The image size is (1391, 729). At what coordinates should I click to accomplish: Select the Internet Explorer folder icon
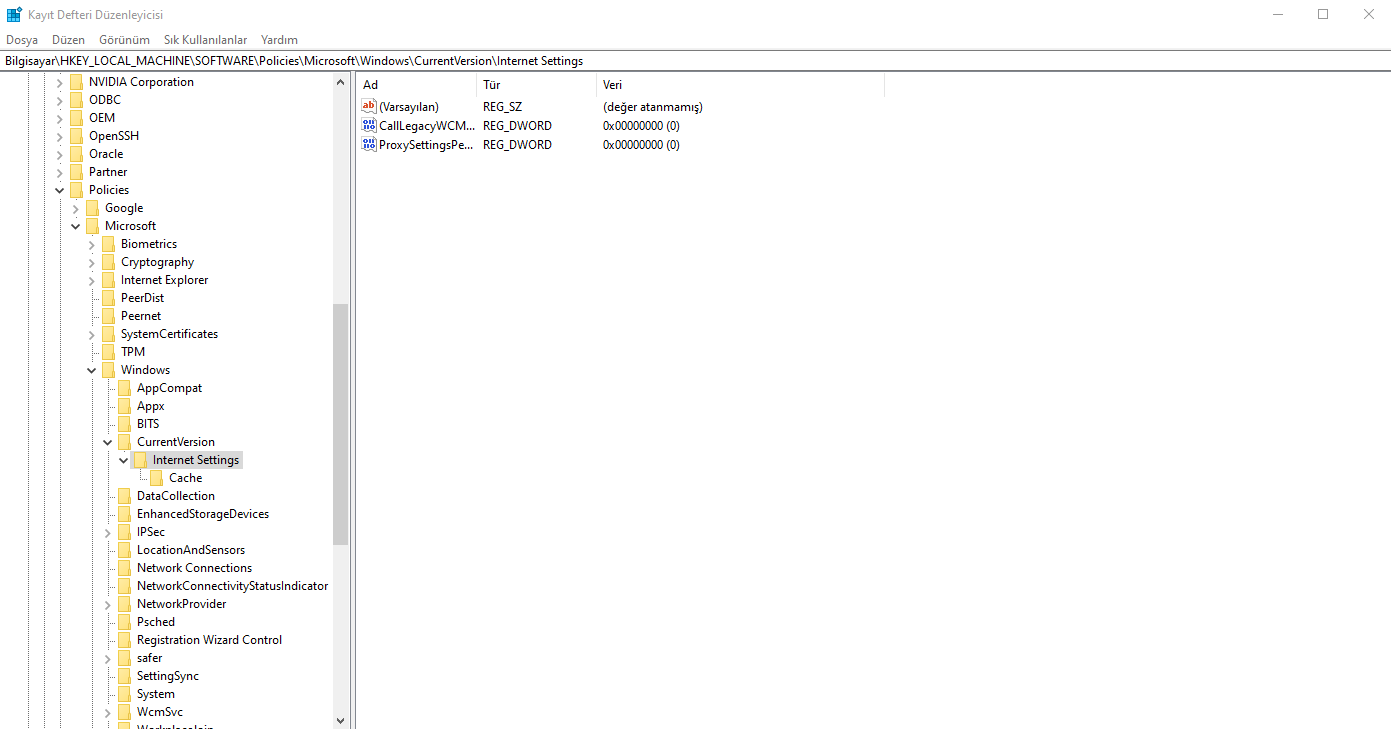click(108, 280)
